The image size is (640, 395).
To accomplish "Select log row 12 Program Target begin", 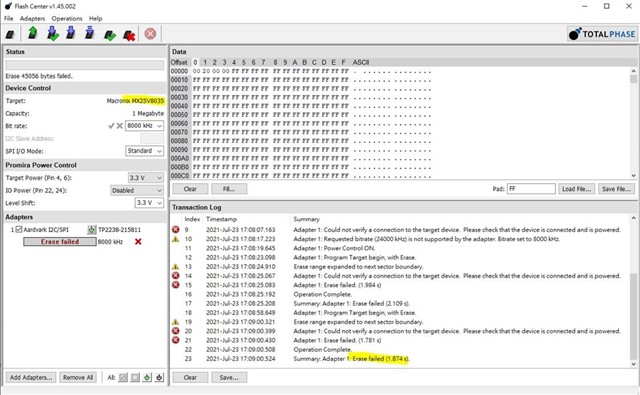I will click(x=401, y=257).
